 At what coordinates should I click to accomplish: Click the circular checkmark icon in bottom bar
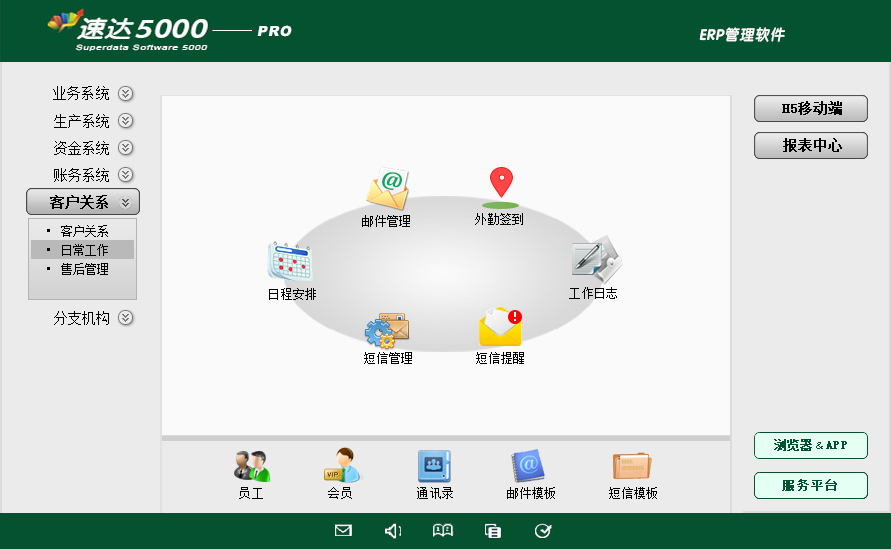543,531
